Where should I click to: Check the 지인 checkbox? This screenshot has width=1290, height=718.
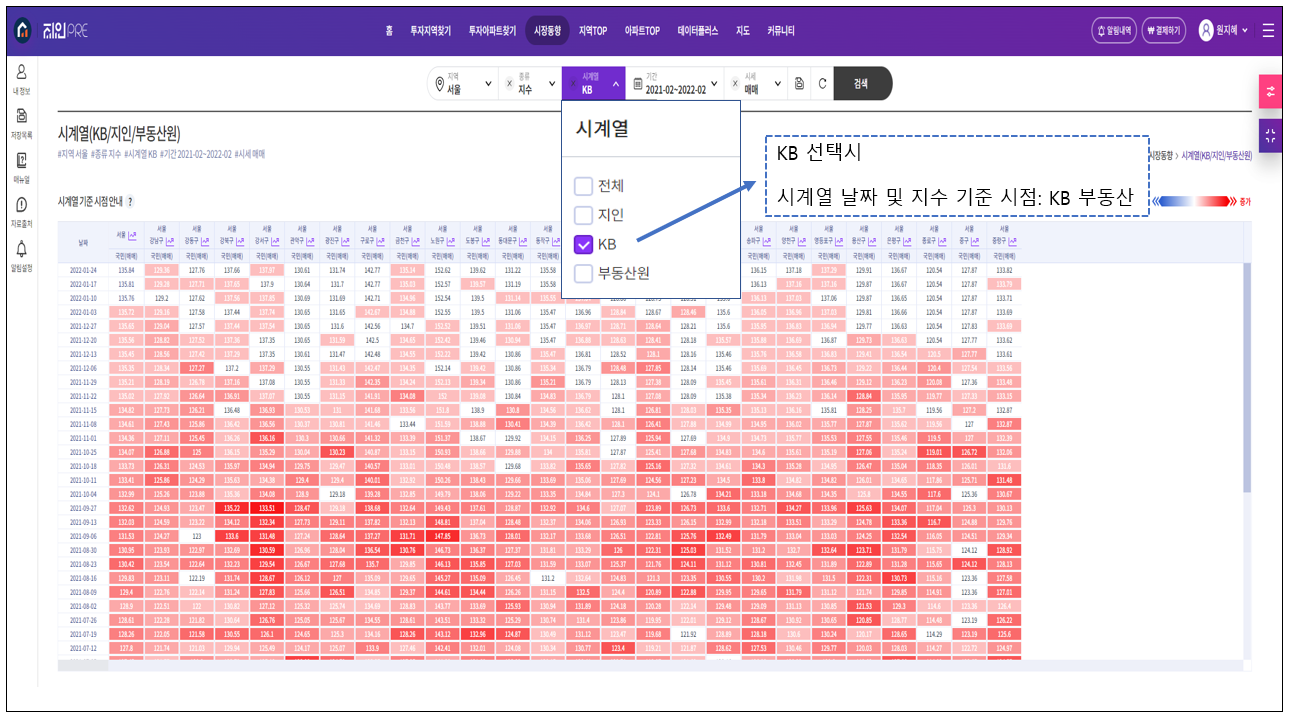pyautogui.click(x=583, y=215)
